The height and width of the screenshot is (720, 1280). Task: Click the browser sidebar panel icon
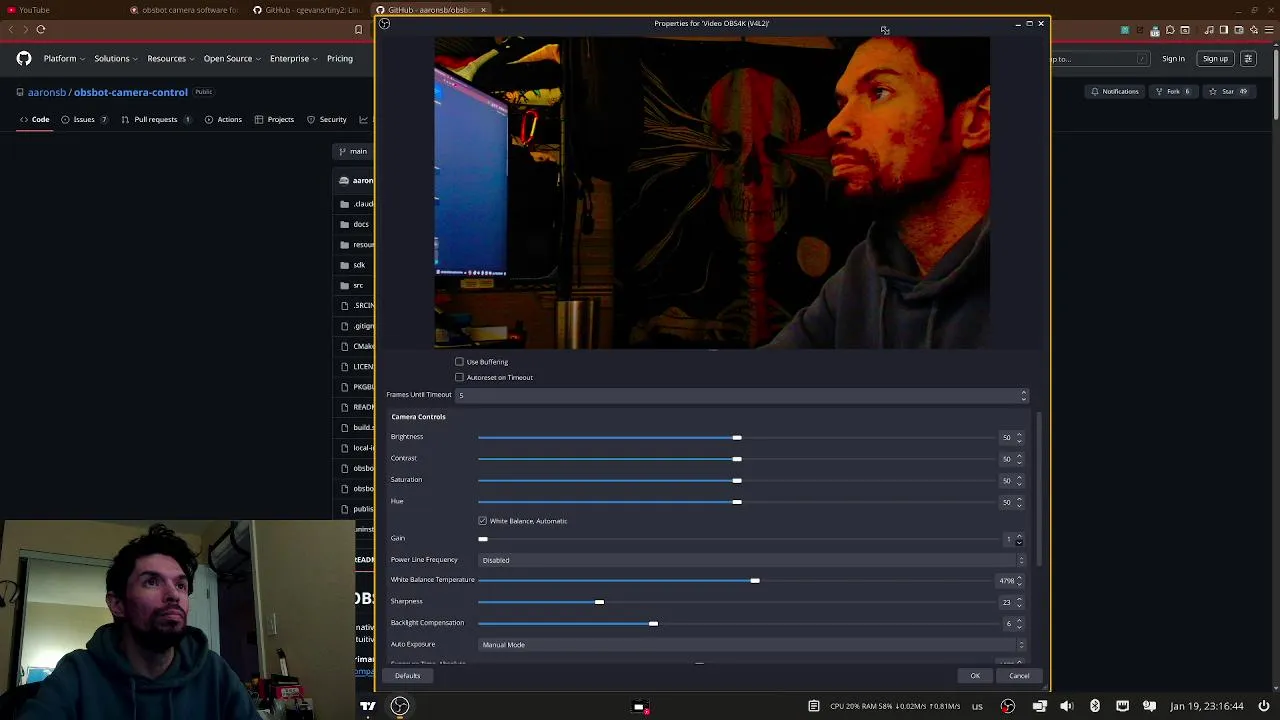pos(1223,30)
